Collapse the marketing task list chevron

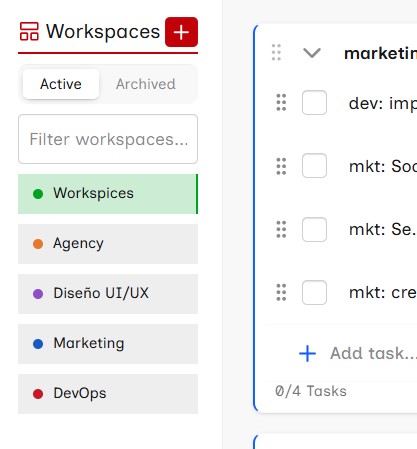(312, 53)
